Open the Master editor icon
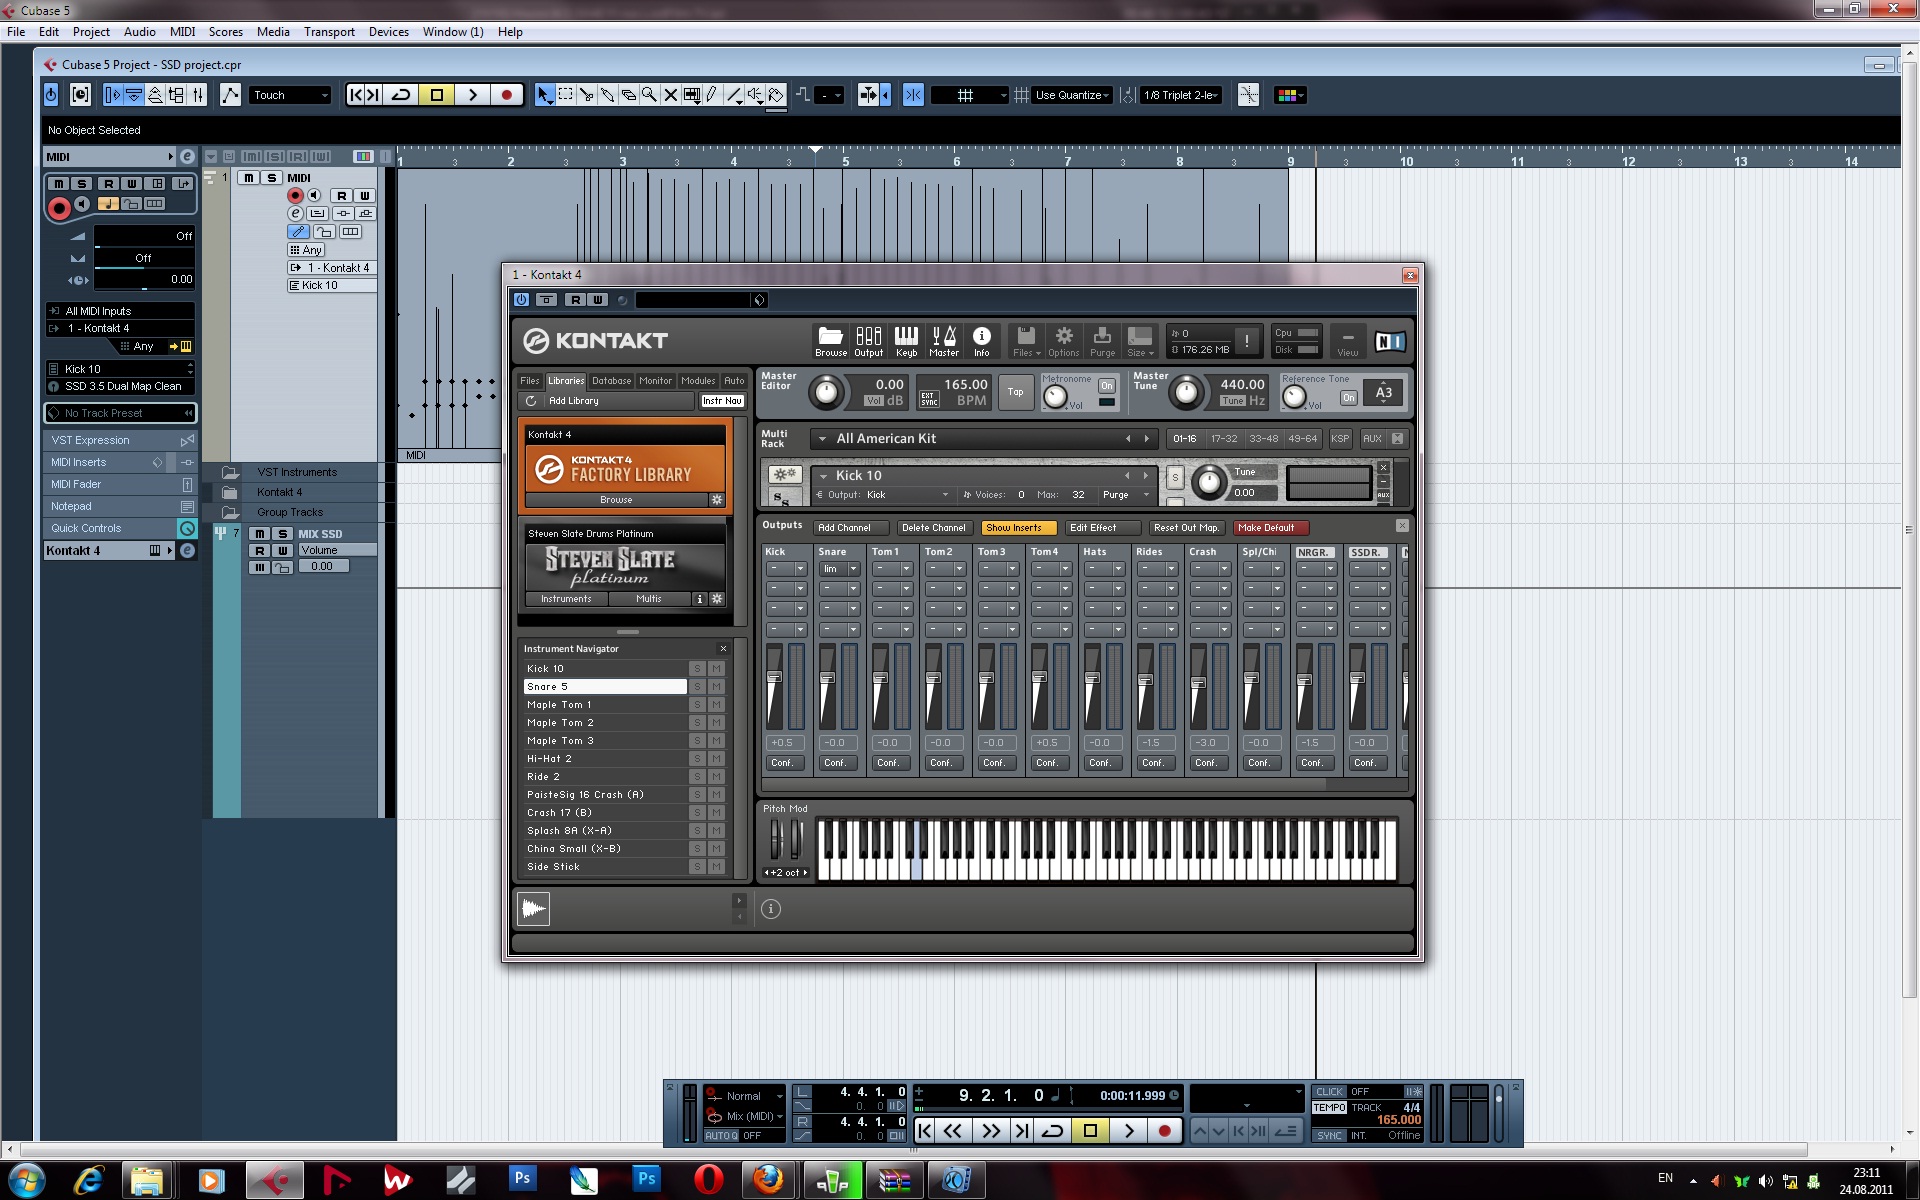The width and height of the screenshot is (1920, 1200). 943,340
